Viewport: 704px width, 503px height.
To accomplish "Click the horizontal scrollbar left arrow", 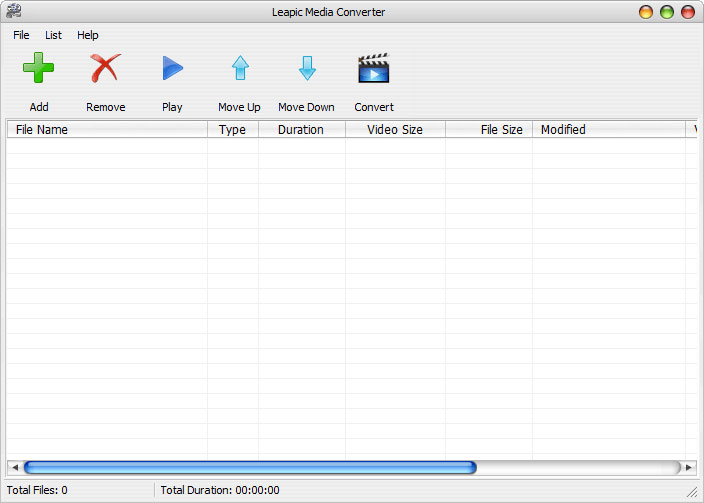I will click(15, 468).
